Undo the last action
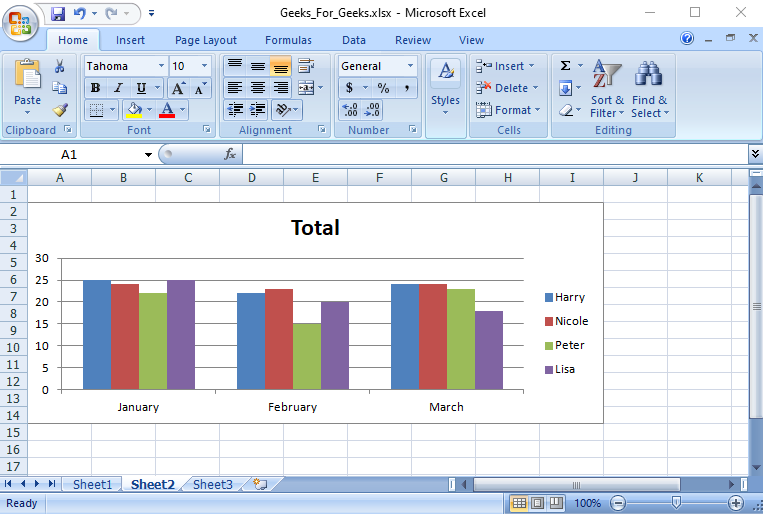Image resolution: width=763 pixels, height=514 pixels. point(80,13)
